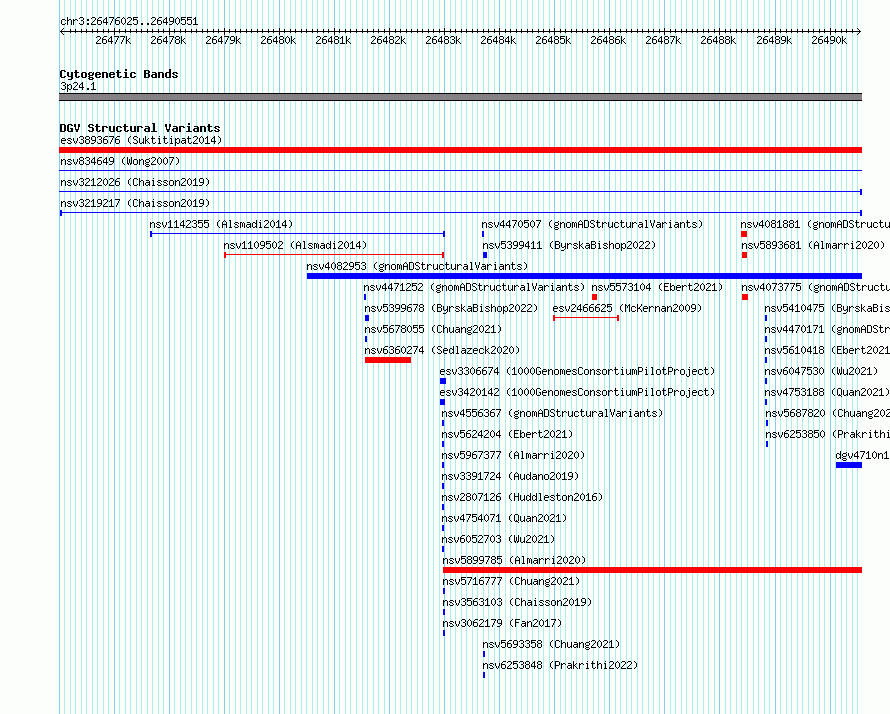
Task: Click the 26477k ruler position
Action: 113,40
